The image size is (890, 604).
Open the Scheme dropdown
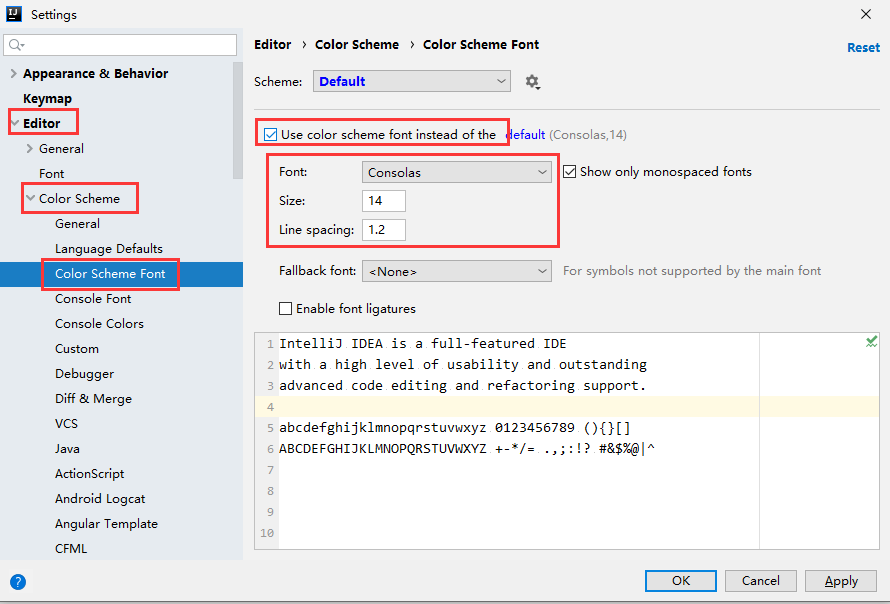point(412,81)
